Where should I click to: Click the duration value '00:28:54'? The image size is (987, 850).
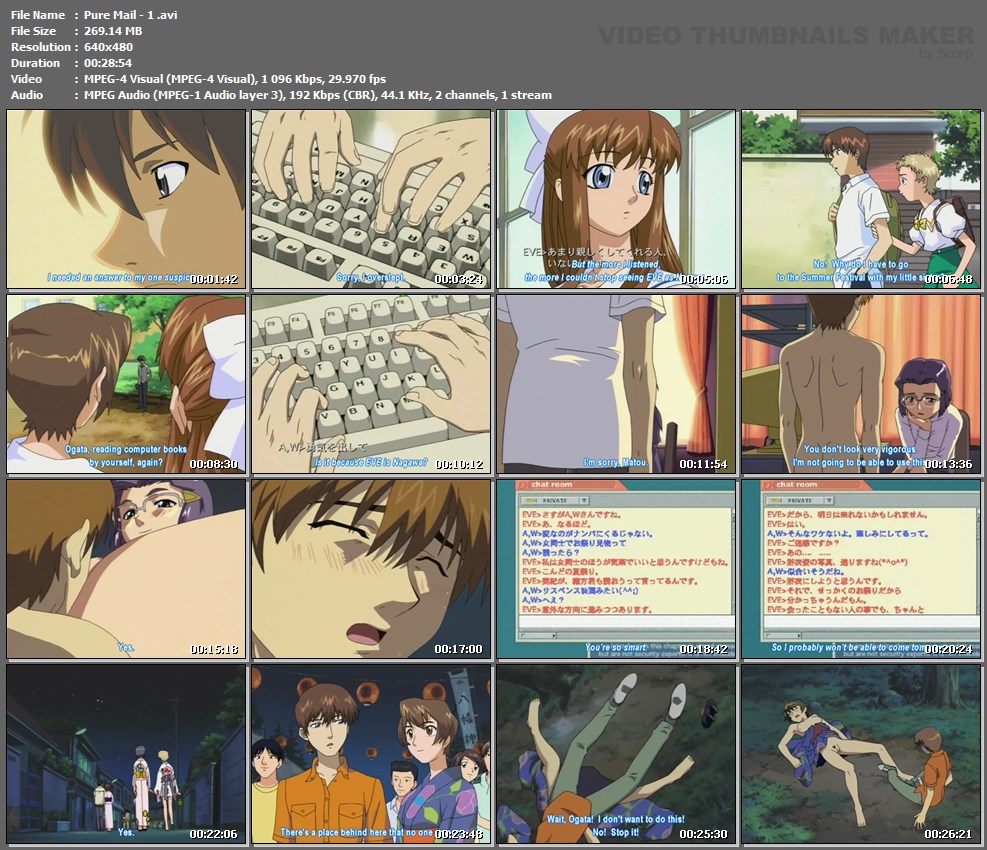[x=108, y=63]
